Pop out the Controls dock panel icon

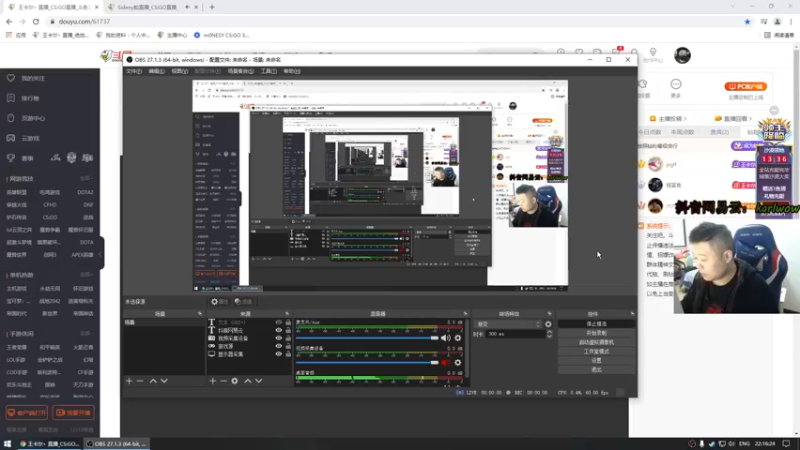[x=632, y=313]
